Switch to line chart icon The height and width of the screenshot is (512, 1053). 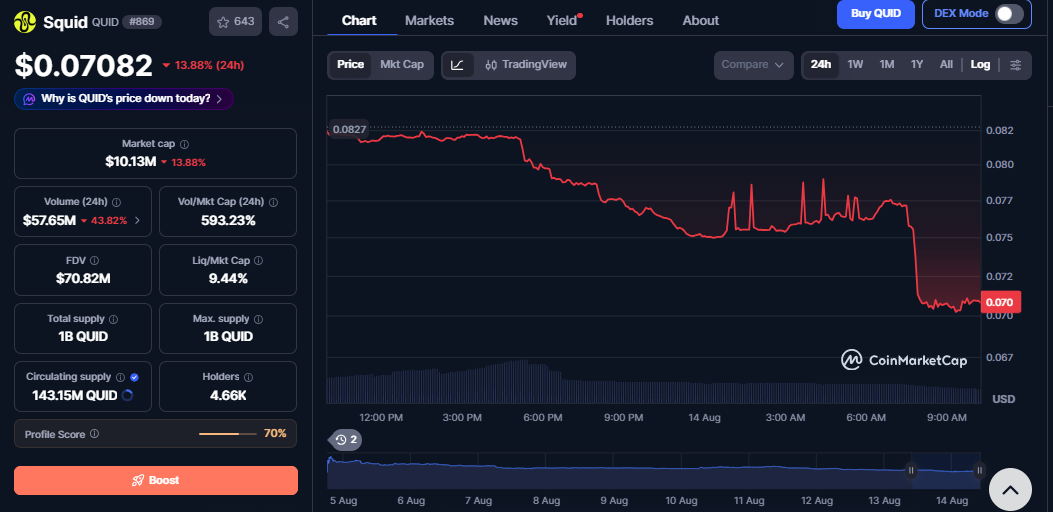click(x=457, y=65)
